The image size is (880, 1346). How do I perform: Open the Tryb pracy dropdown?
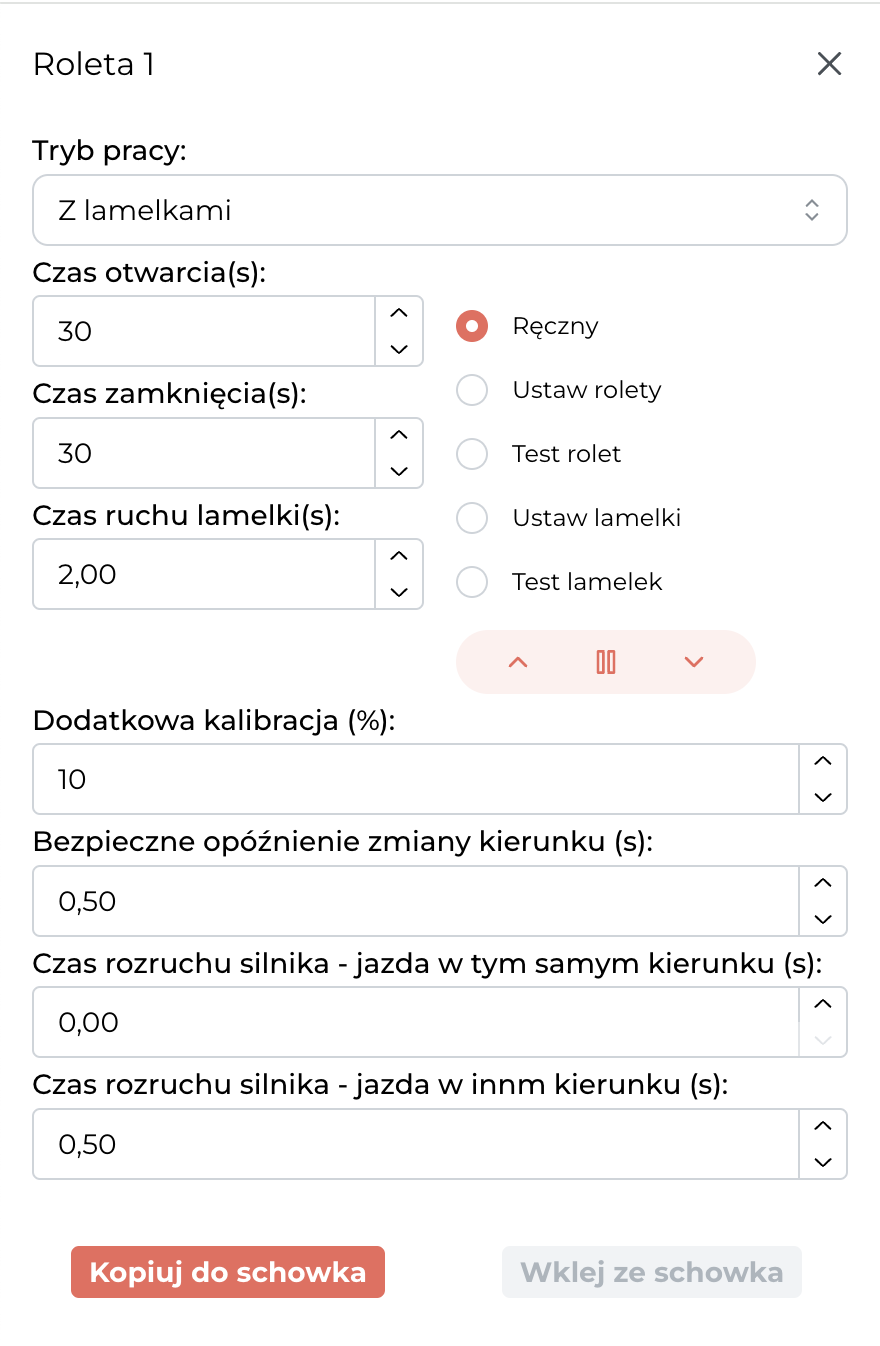[x=440, y=210]
